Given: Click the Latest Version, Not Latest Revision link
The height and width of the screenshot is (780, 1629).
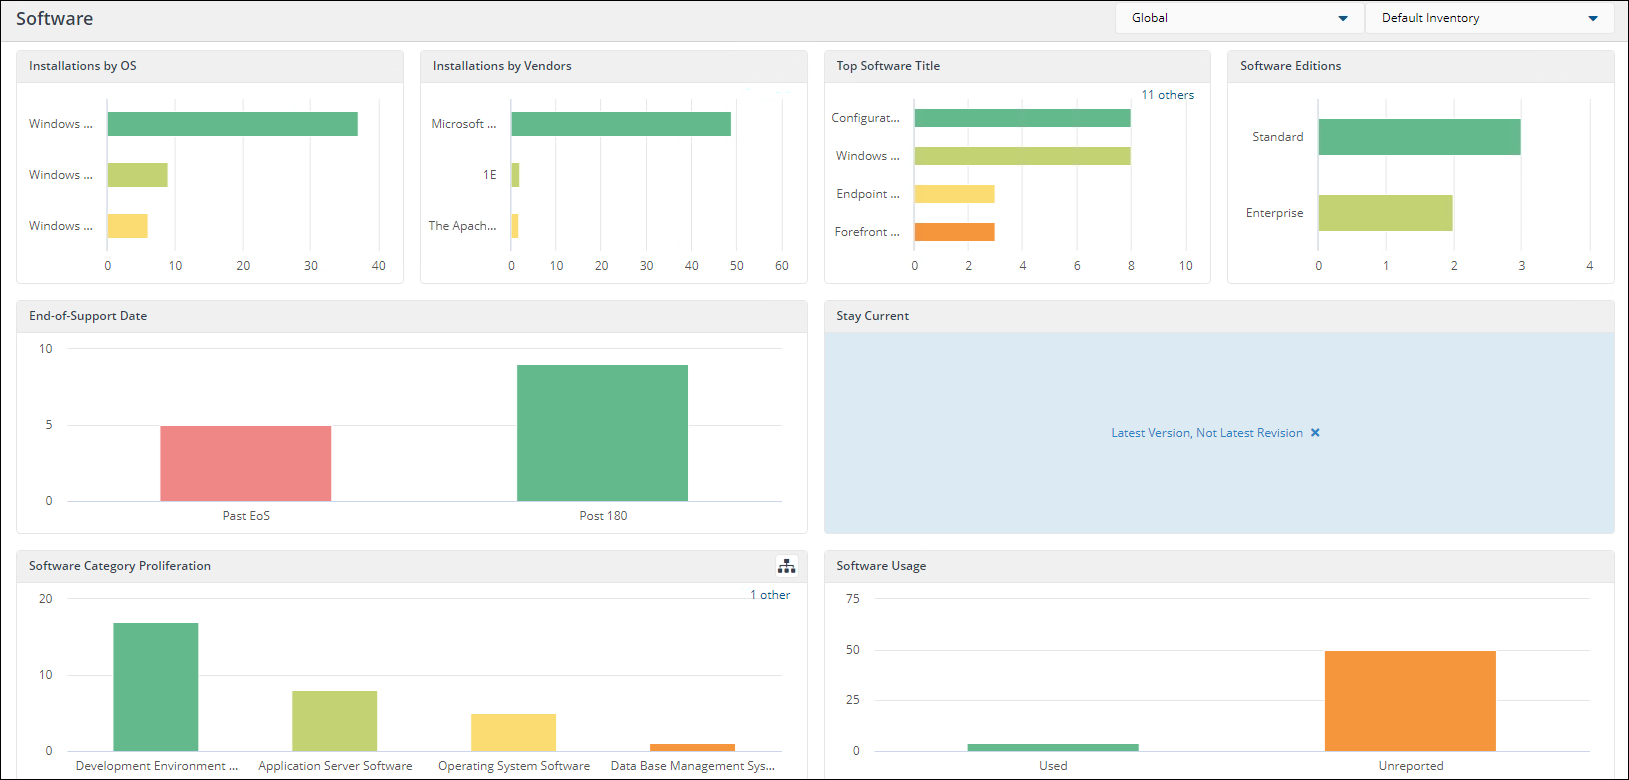Looking at the screenshot, I should click(x=1206, y=433).
